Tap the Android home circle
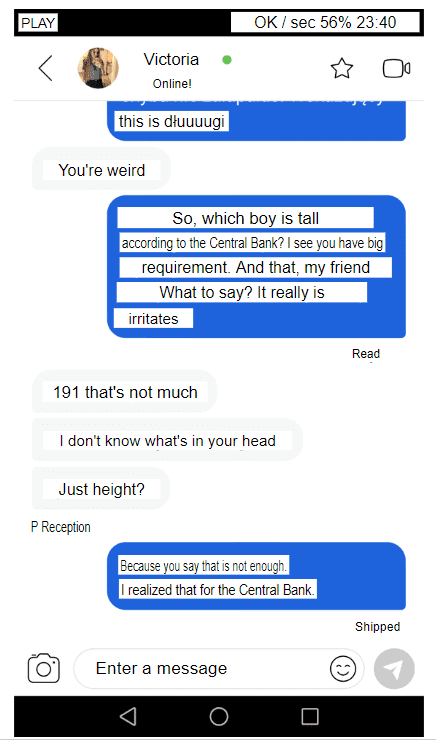The image size is (436, 750). pos(219,717)
